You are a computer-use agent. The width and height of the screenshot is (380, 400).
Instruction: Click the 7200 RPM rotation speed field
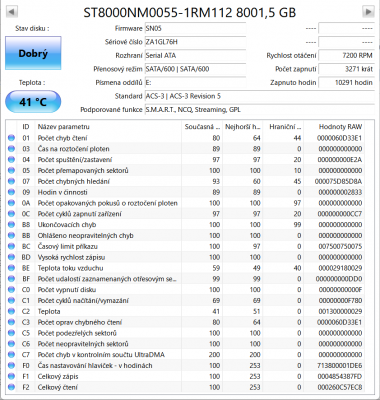pyautogui.click(x=346, y=56)
